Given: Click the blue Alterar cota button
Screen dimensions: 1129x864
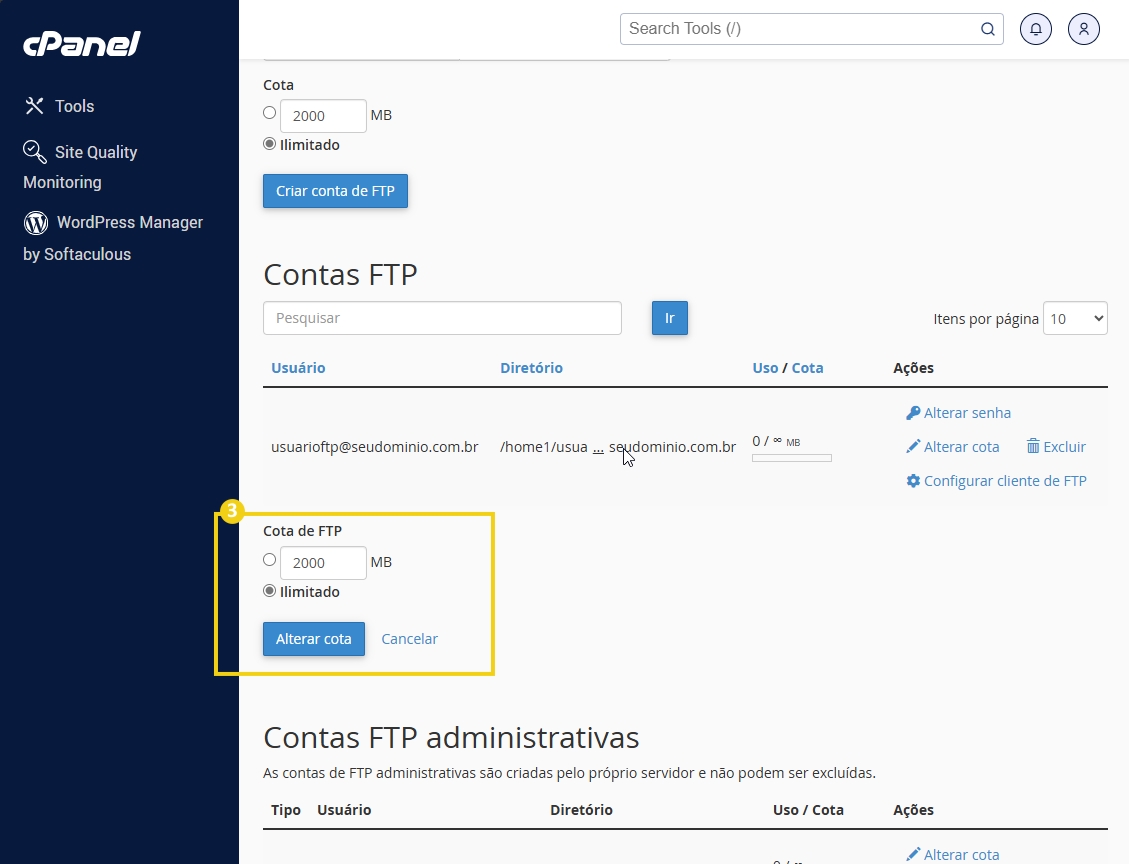Looking at the screenshot, I should click(314, 639).
